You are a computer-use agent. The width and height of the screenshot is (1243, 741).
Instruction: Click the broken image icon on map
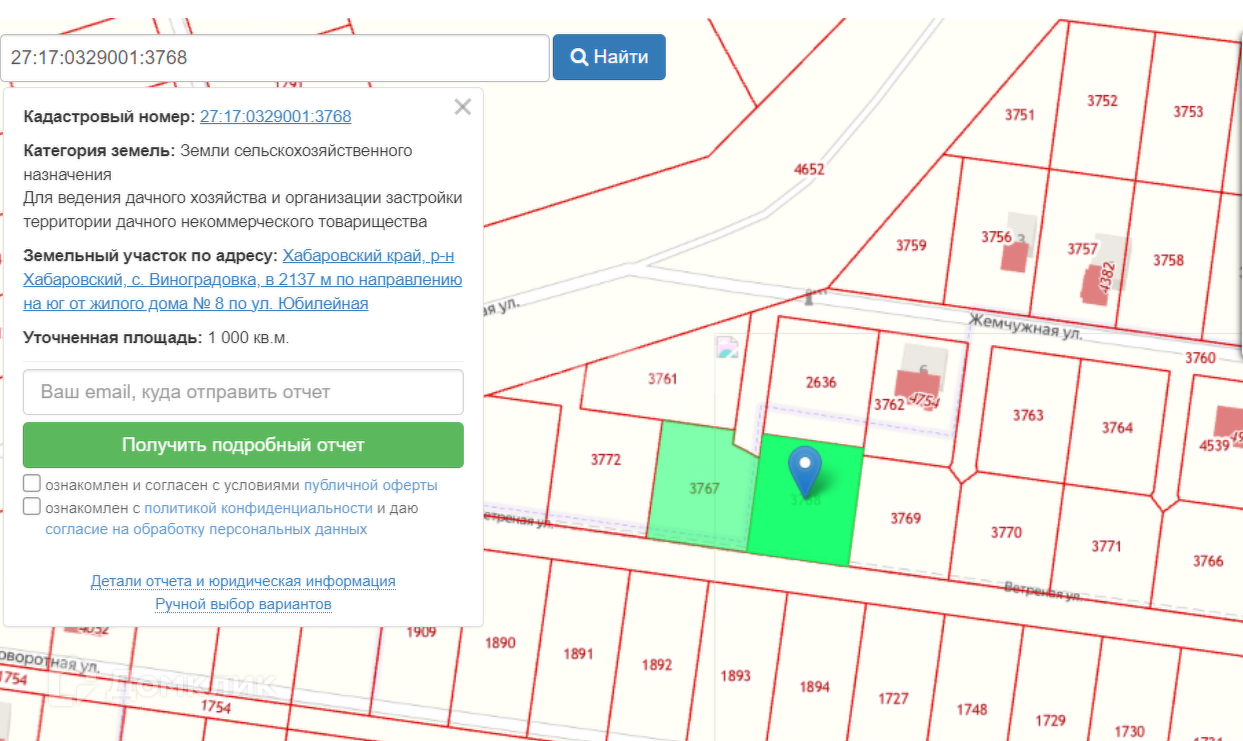pos(727,347)
